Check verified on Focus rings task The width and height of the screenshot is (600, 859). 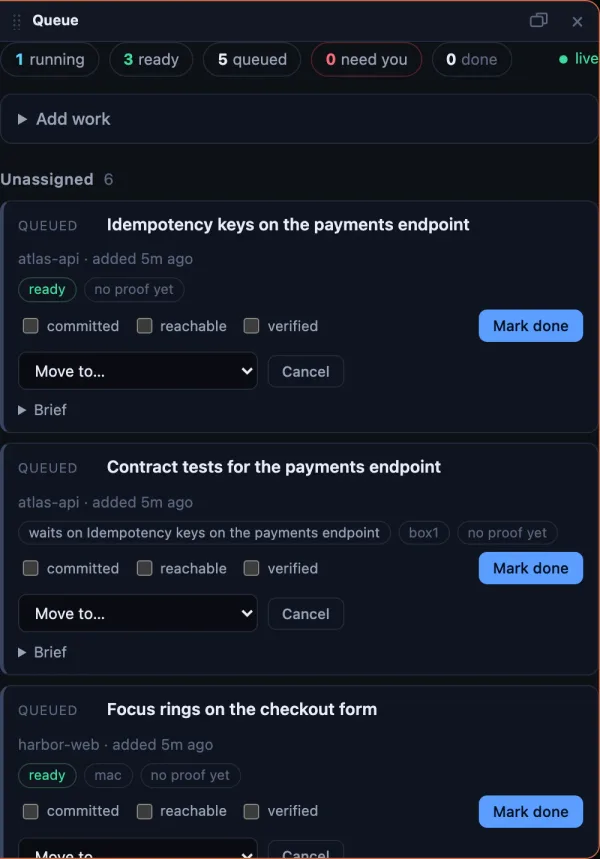pos(251,811)
